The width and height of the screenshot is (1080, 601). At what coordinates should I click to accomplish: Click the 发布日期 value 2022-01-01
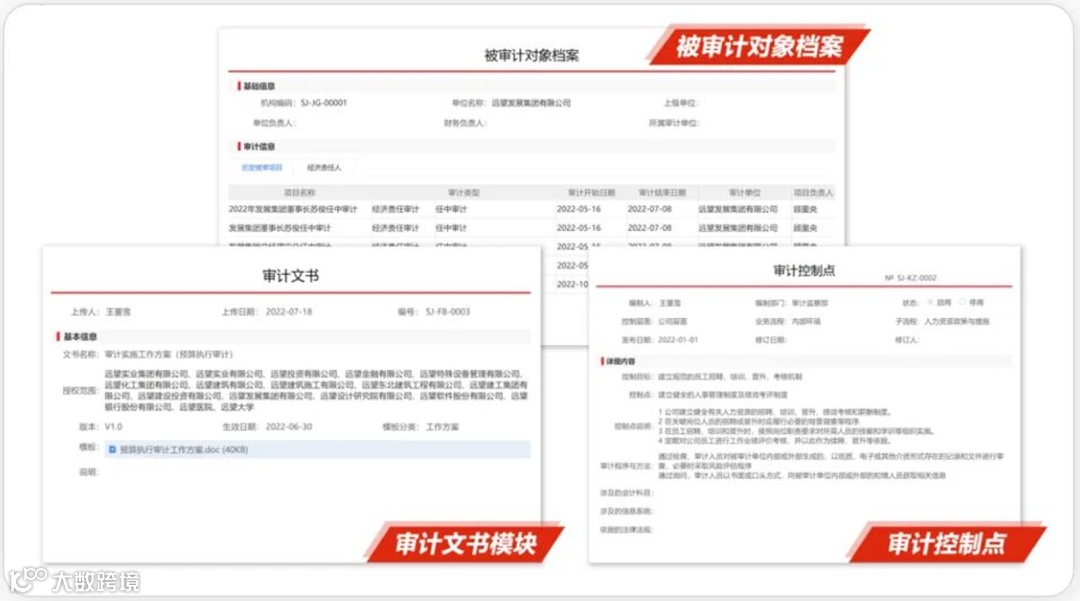678,340
